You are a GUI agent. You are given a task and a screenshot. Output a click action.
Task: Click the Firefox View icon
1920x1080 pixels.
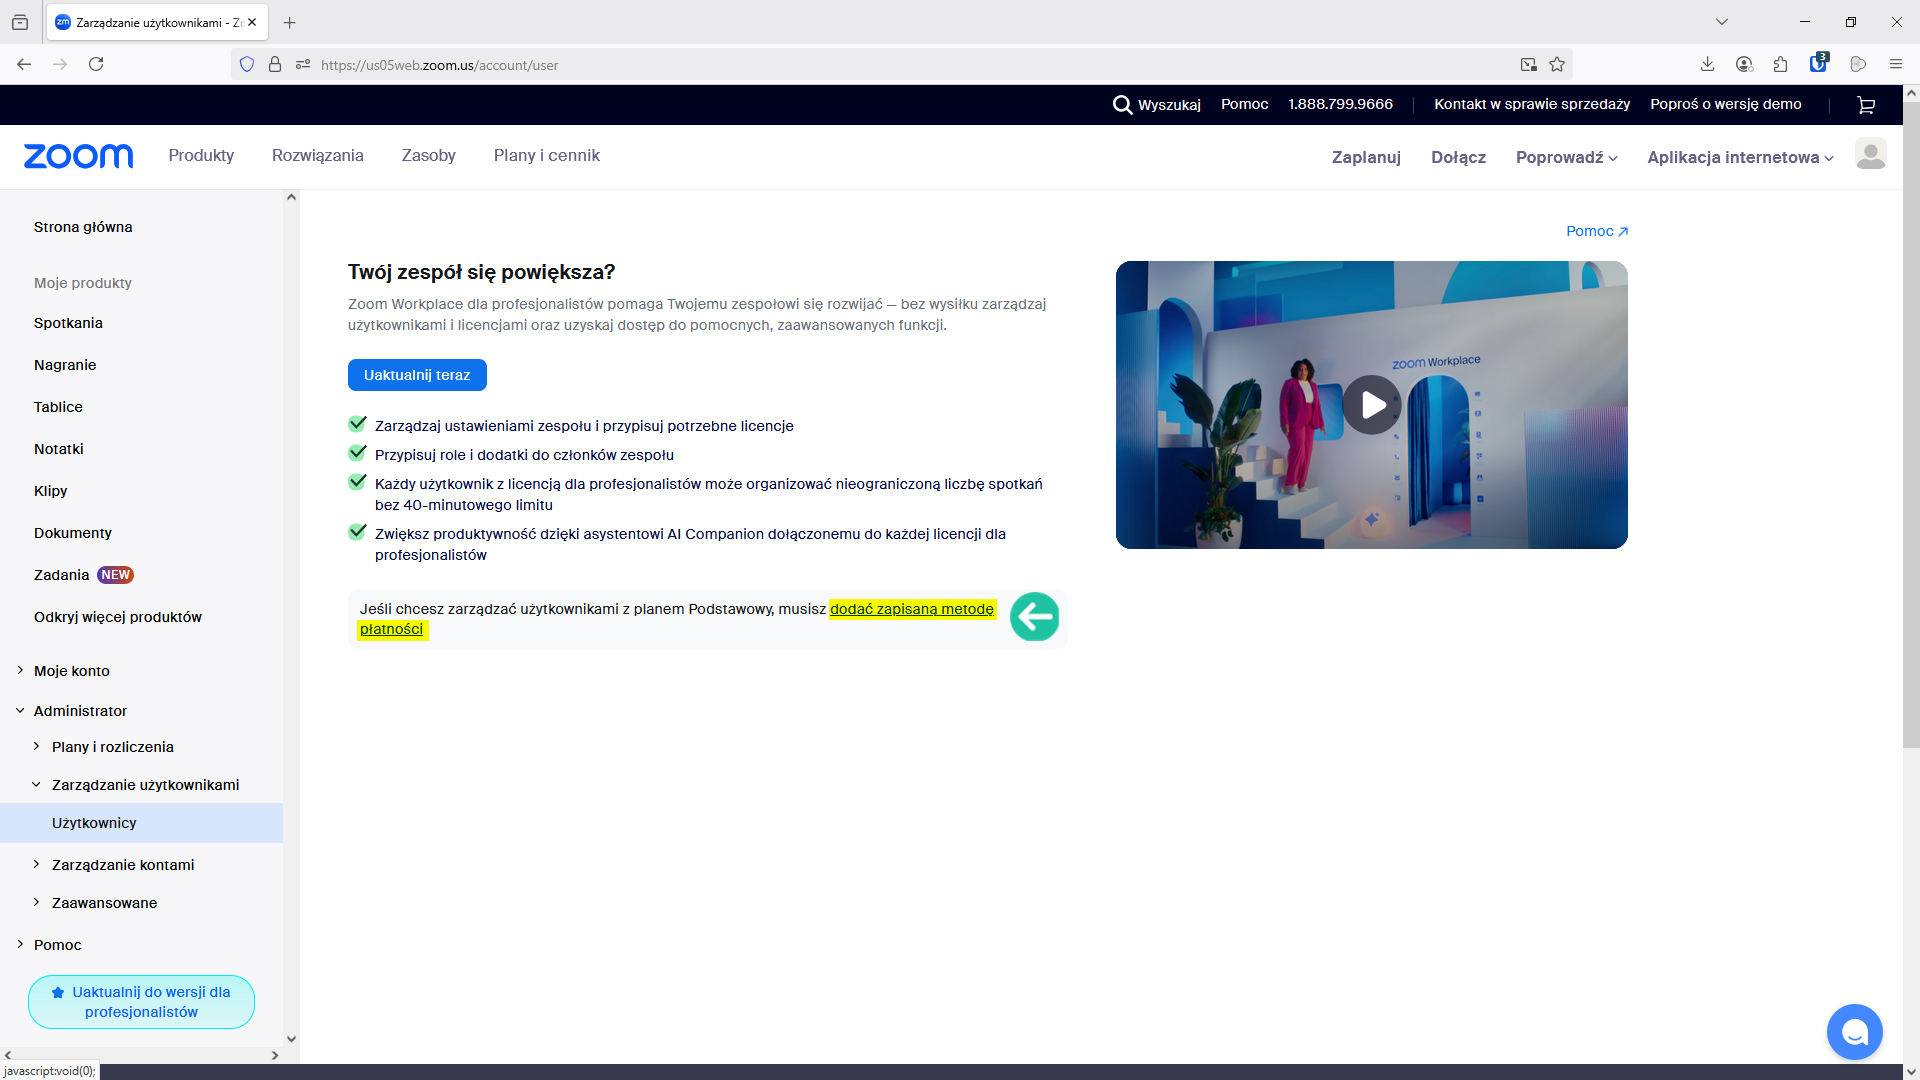20,22
